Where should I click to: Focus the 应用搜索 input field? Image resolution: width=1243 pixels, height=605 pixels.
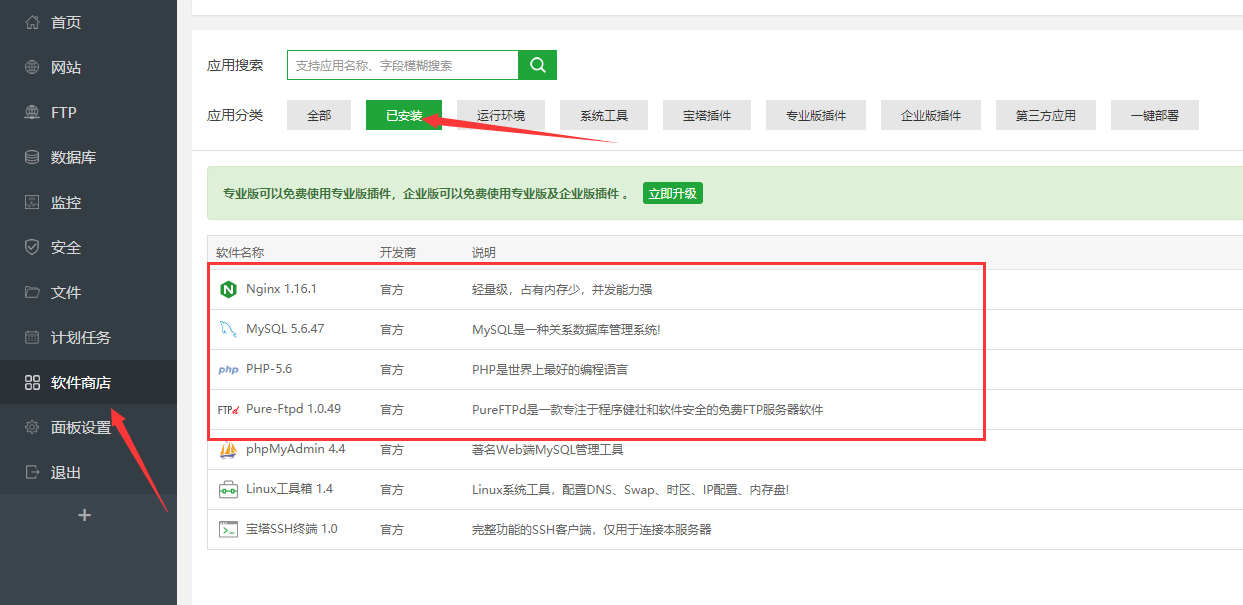click(x=402, y=65)
